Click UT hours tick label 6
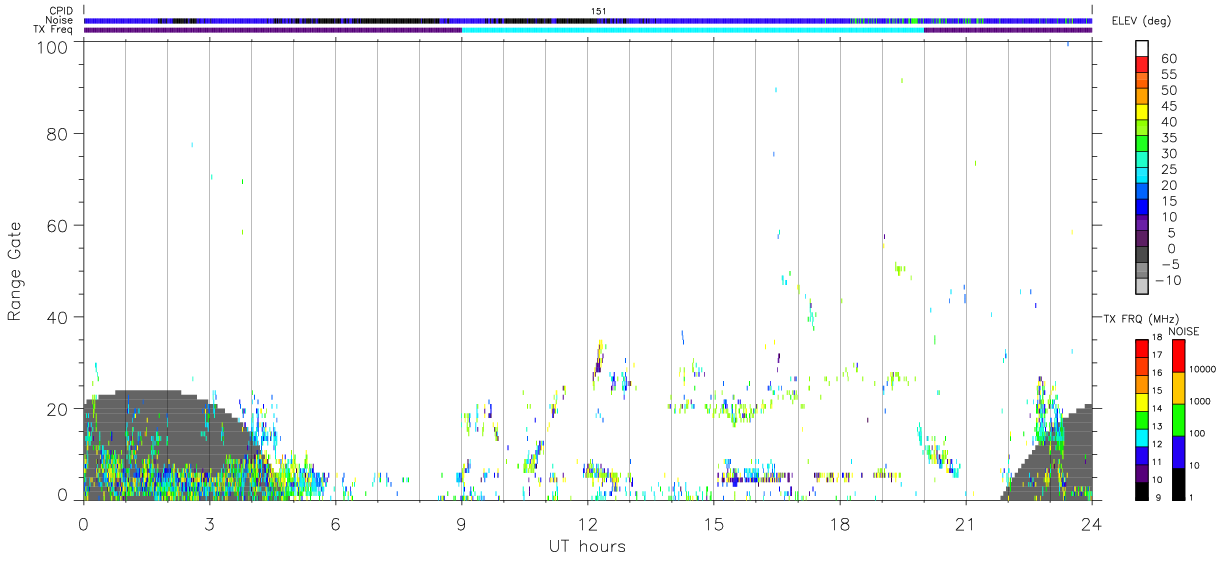This screenshot has width=1228, height=567. point(335,523)
